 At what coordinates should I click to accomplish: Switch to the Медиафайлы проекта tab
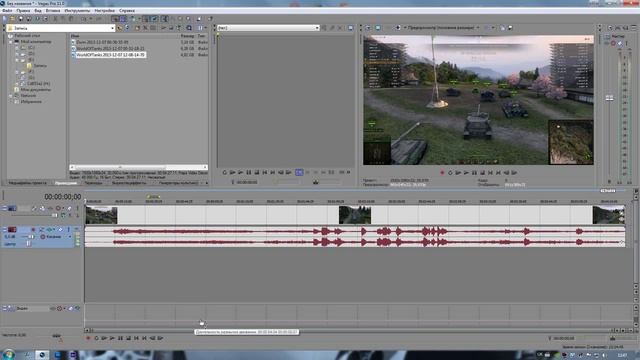[x=27, y=183]
